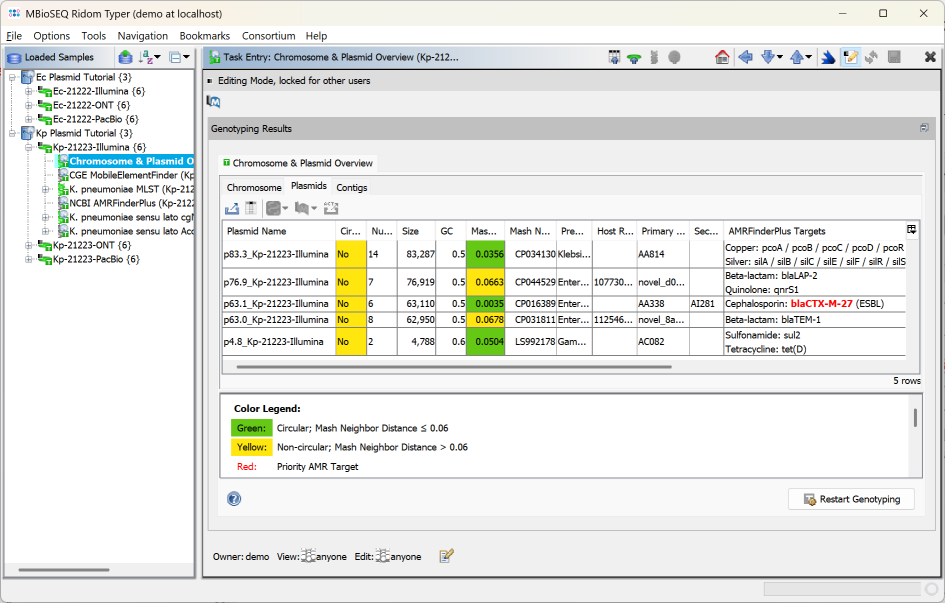The width and height of the screenshot is (945, 603).
Task: Switch to the Contigs tab
Action: (x=352, y=186)
